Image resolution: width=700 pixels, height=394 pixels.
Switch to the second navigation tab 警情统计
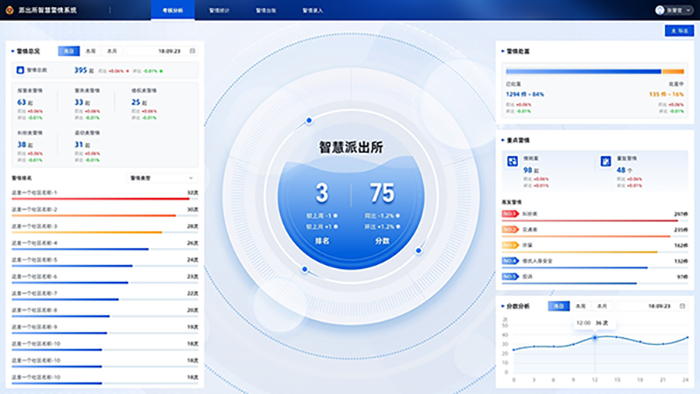click(x=219, y=10)
